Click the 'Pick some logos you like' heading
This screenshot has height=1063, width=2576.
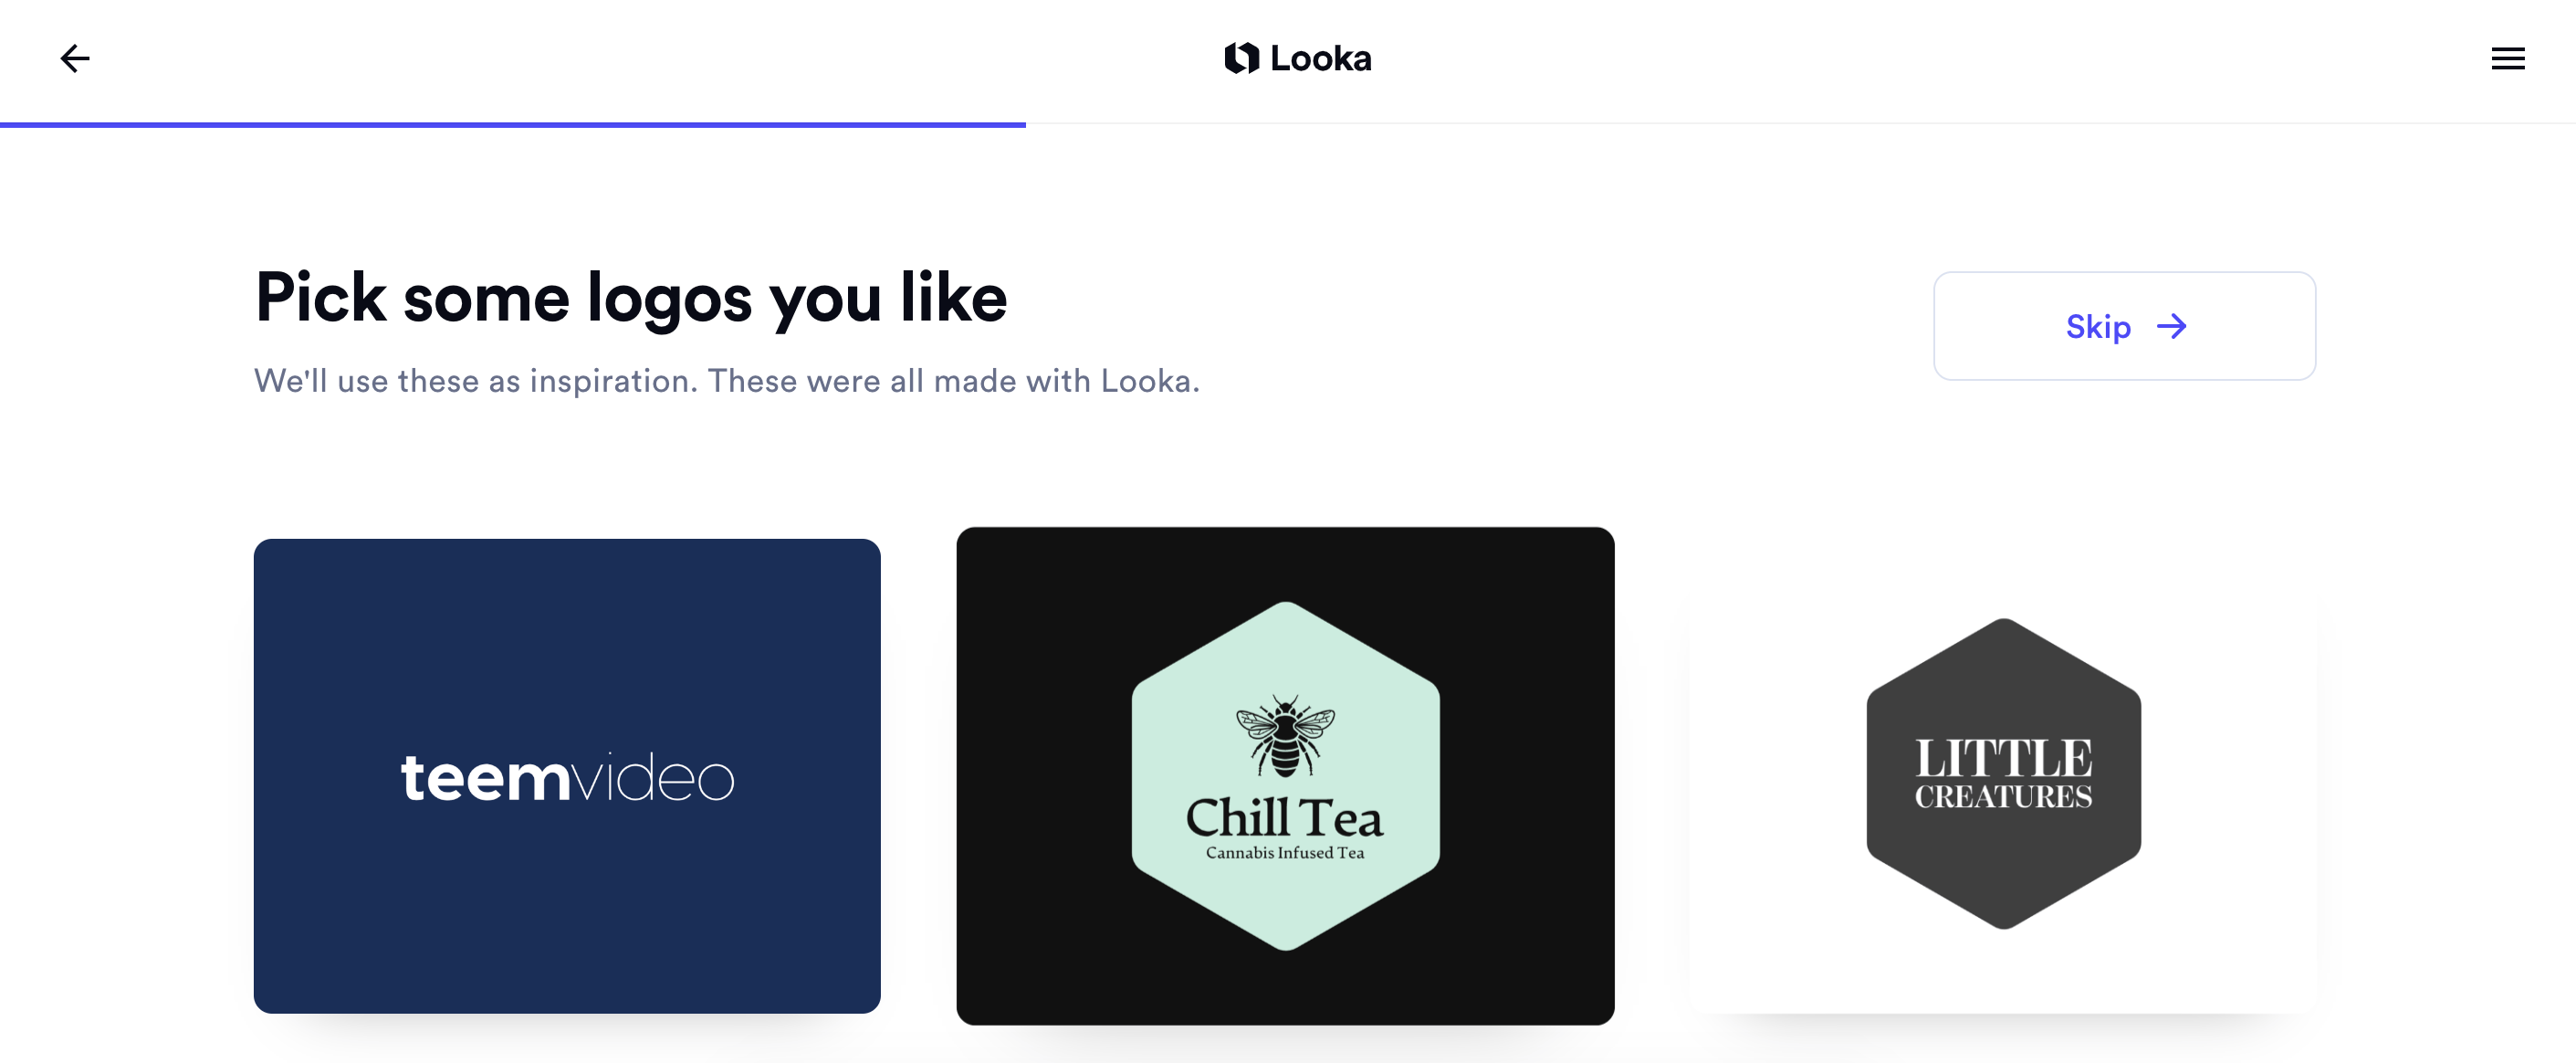coord(631,298)
